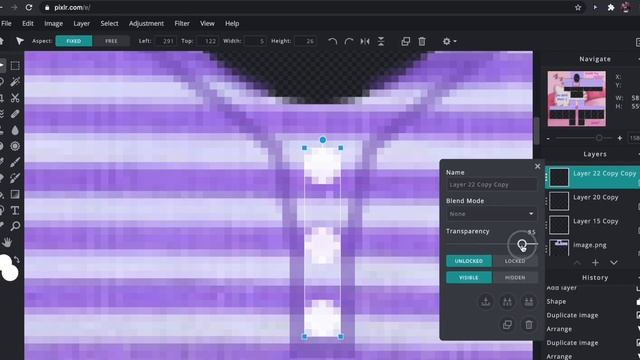Zoom out with navigator minus button

(x=548, y=138)
